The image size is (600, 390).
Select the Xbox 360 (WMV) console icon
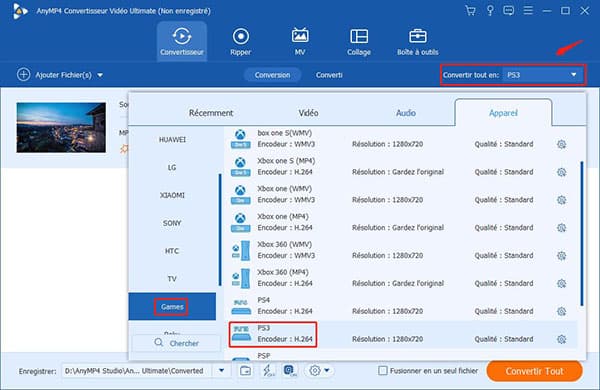tap(241, 250)
